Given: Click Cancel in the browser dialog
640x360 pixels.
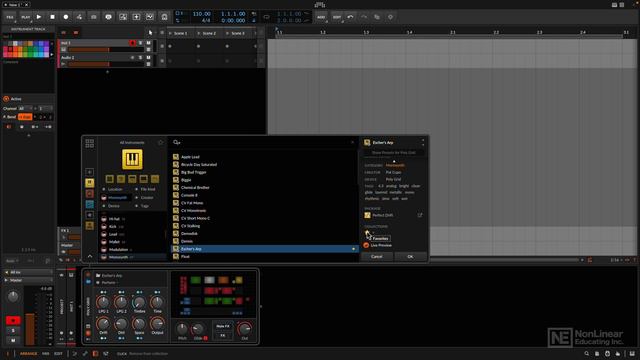Looking at the screenshot, I should 377,256.
